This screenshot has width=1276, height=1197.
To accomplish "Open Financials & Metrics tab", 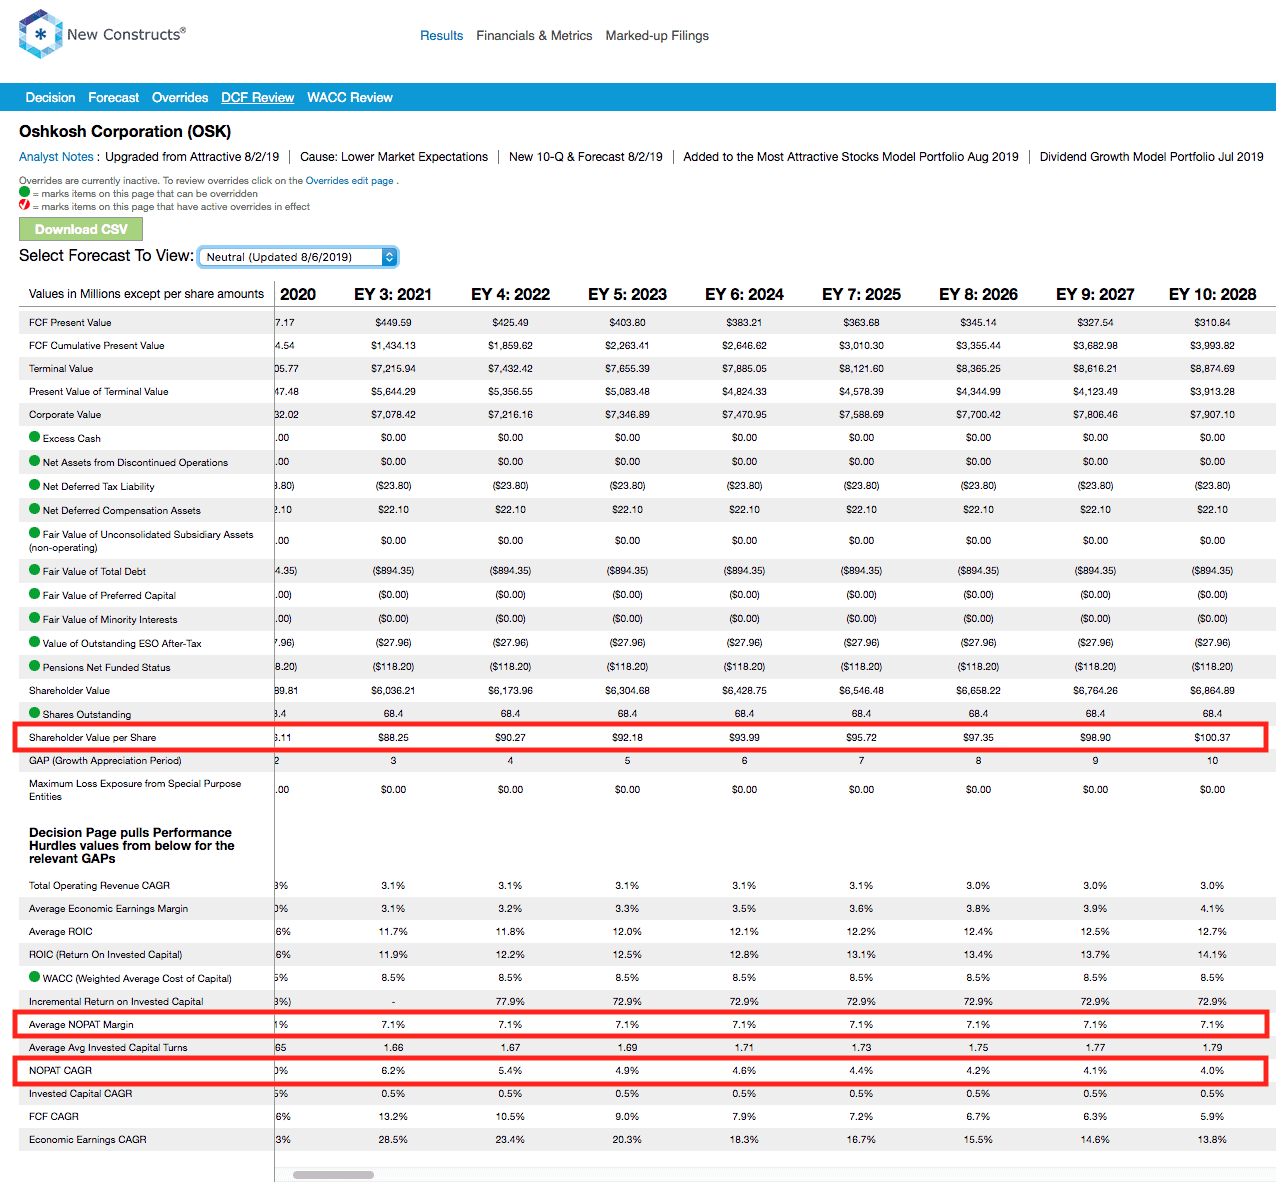I will 534,35.
